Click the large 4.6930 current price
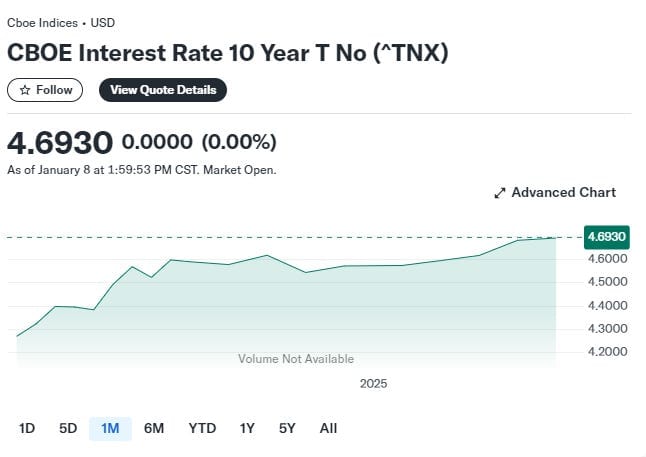 (60, 143)
